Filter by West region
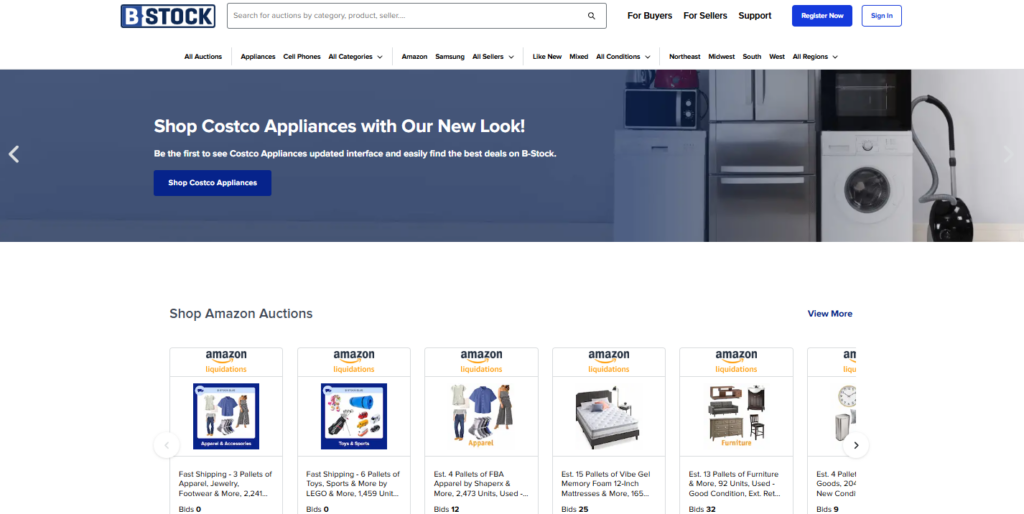Viewport: 1024px width, 514px height. (777, 57)
